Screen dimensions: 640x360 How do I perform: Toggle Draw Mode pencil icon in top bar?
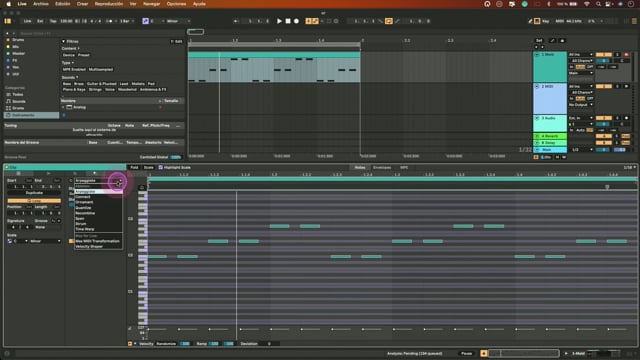pyautogui.click(x=530, y=21)
